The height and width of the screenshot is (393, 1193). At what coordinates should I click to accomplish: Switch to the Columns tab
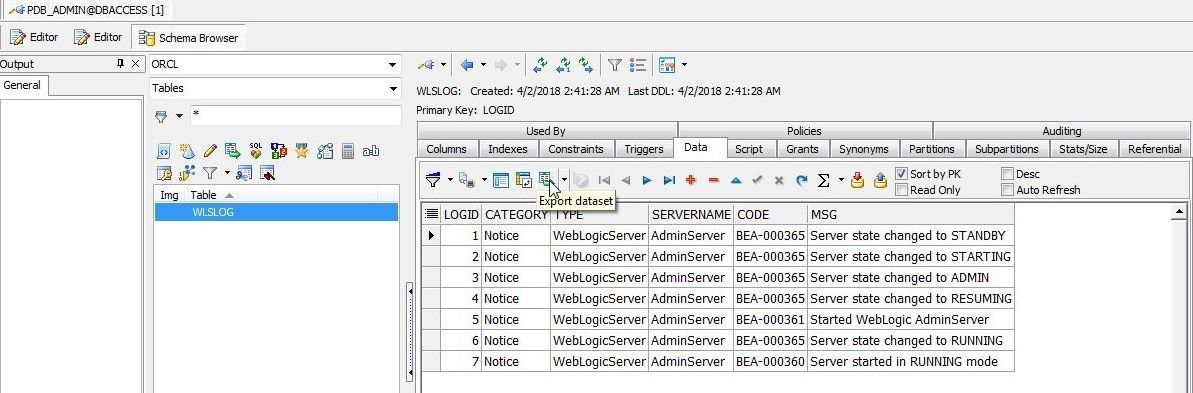point(447,149)
